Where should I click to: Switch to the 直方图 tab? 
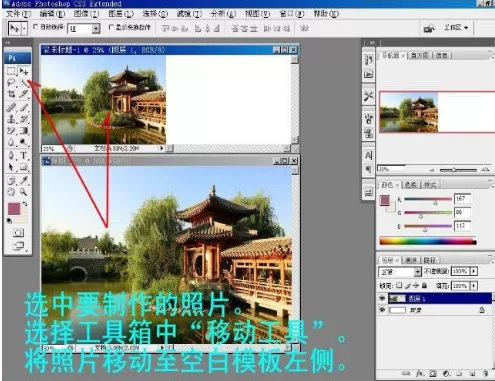tap(419, 55)
